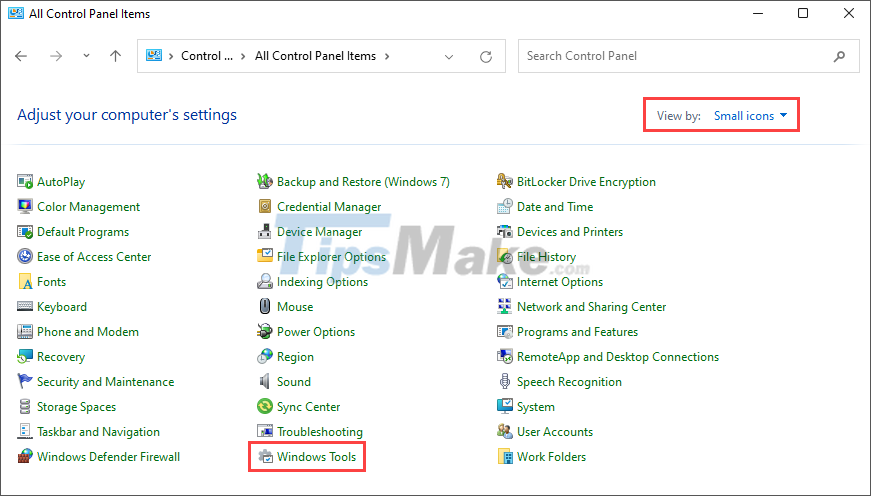Click the Color Management monitor icon

[25, 207]
